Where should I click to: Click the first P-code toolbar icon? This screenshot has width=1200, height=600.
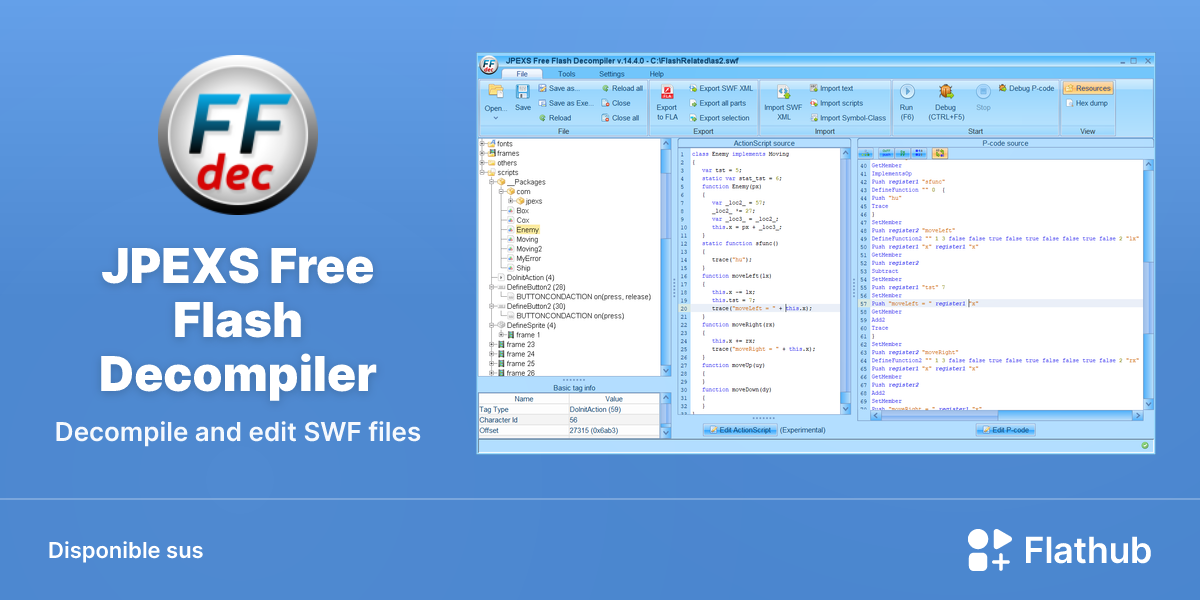tap(866, 153)
